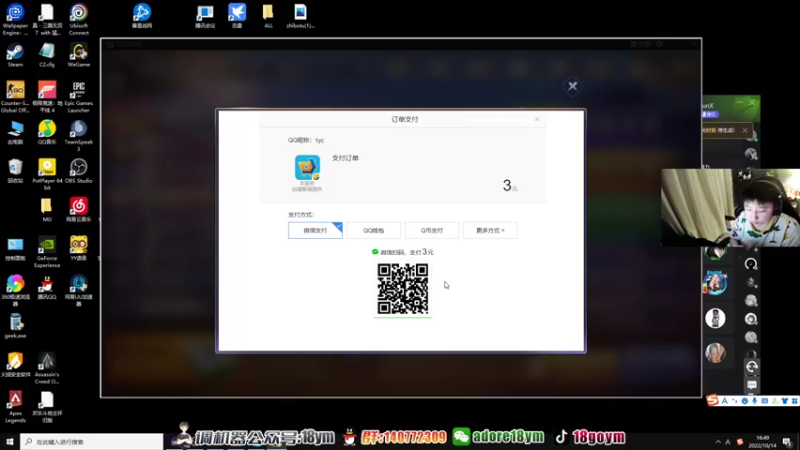The image size is (800, 450).
Task: Launch Steam from desktop
Action: 15,55
